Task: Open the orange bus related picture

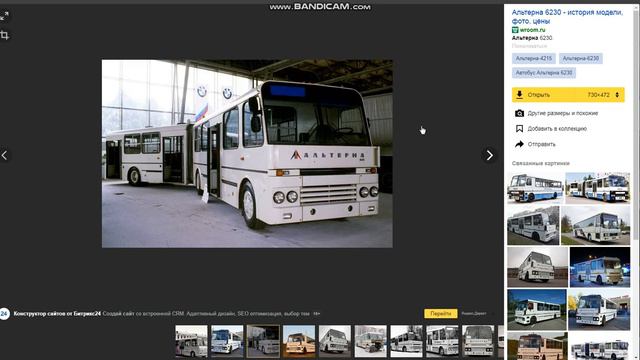Action: coord(537,346)
